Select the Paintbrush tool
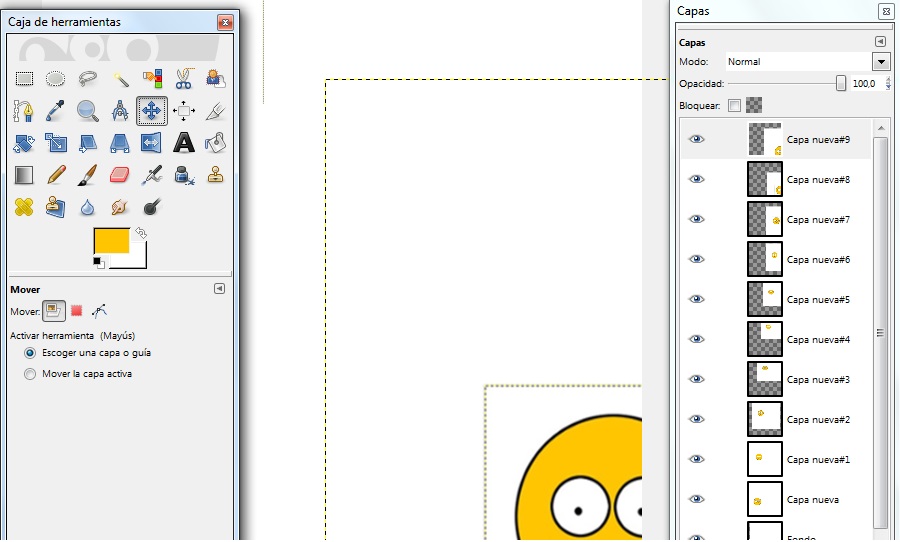Screen dimensions: 900x542 (87, 175)
